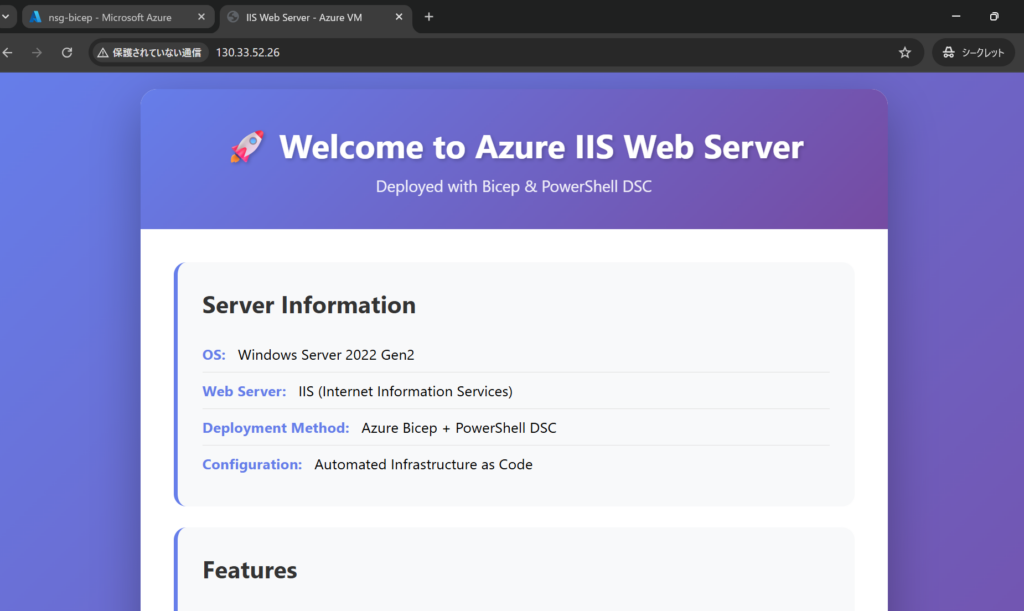
Task: Reload the current page
Action: pyautogui.click(x=67, y=52)
